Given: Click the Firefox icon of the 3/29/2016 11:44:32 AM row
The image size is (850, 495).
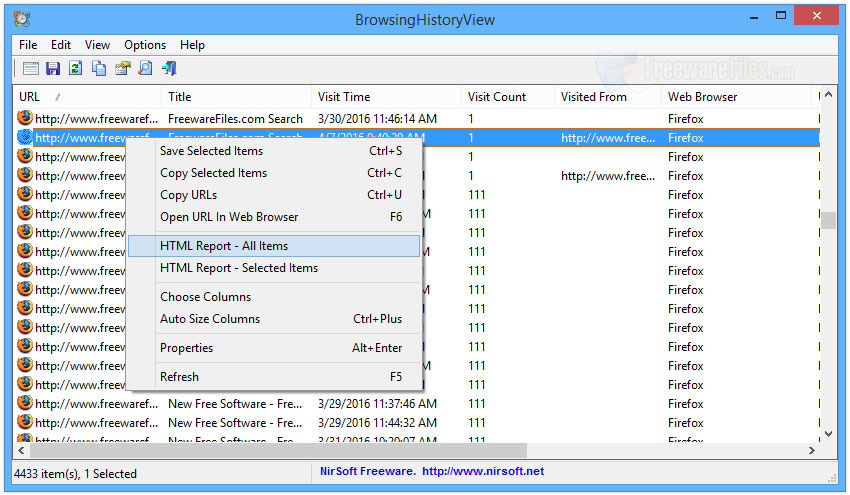Looking at the screenshot, I should coord(24,422).
